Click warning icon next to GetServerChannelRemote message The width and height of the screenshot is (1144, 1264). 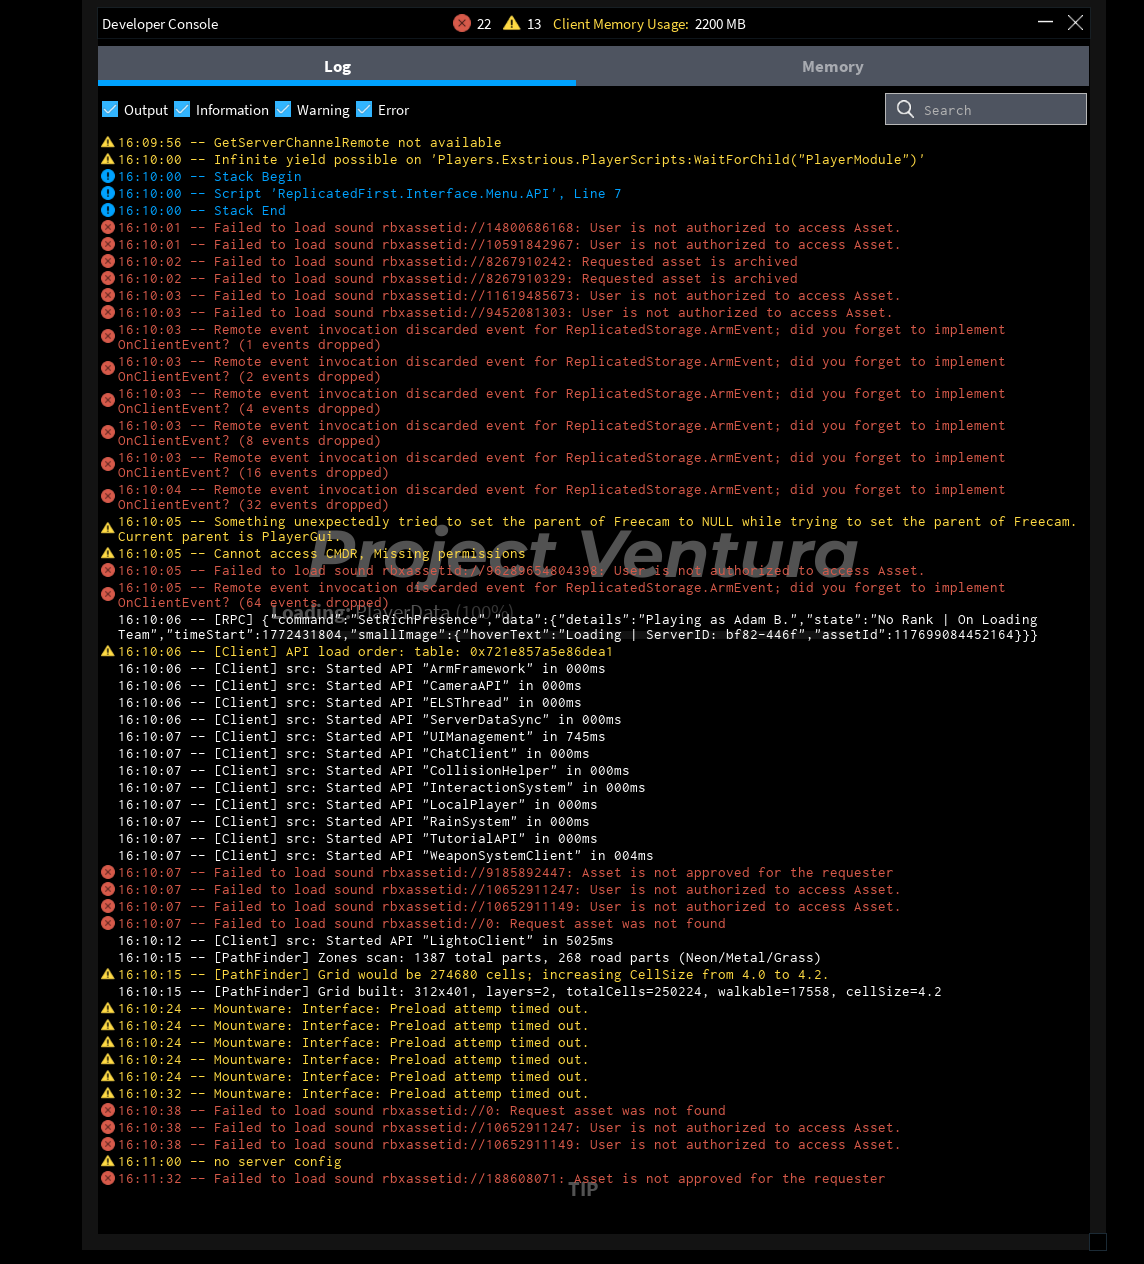click(108, 142)
